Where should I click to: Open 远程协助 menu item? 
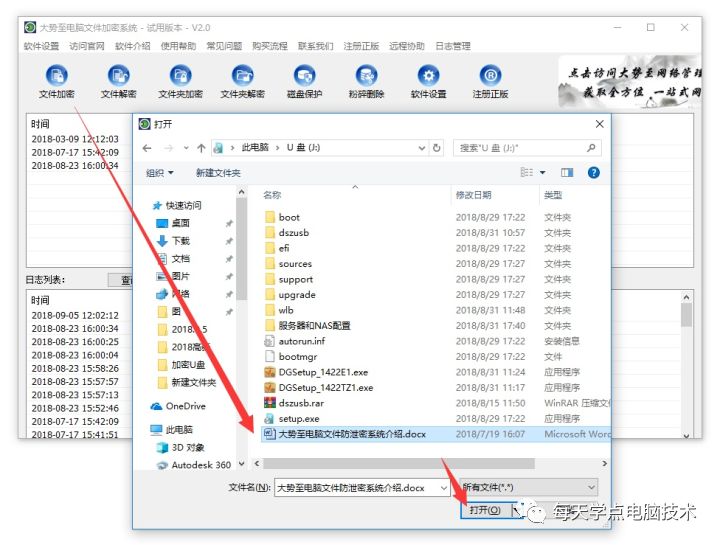(x=407, y=46)
